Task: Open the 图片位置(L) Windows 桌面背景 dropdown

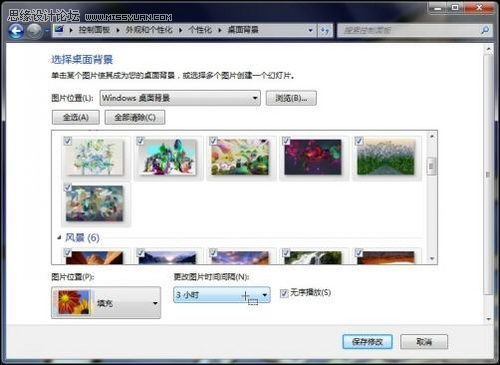Action: (x=180, y=98)
